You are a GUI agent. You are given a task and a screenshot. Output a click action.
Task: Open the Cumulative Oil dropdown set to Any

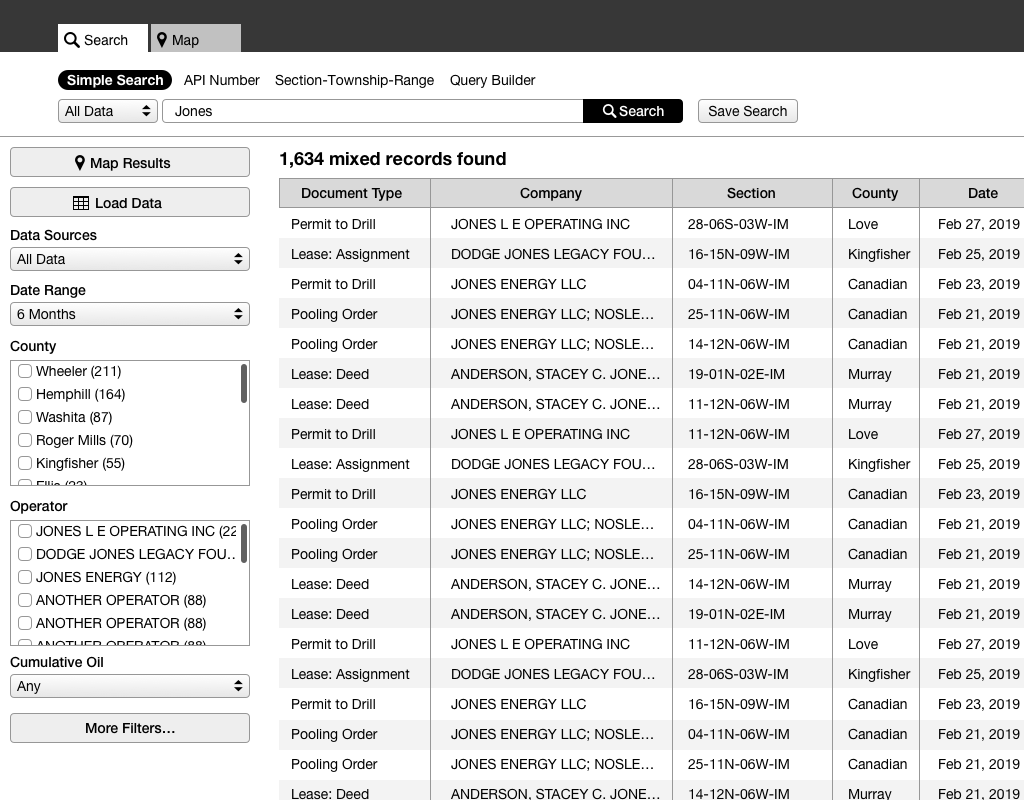click(x=129, y=686)
